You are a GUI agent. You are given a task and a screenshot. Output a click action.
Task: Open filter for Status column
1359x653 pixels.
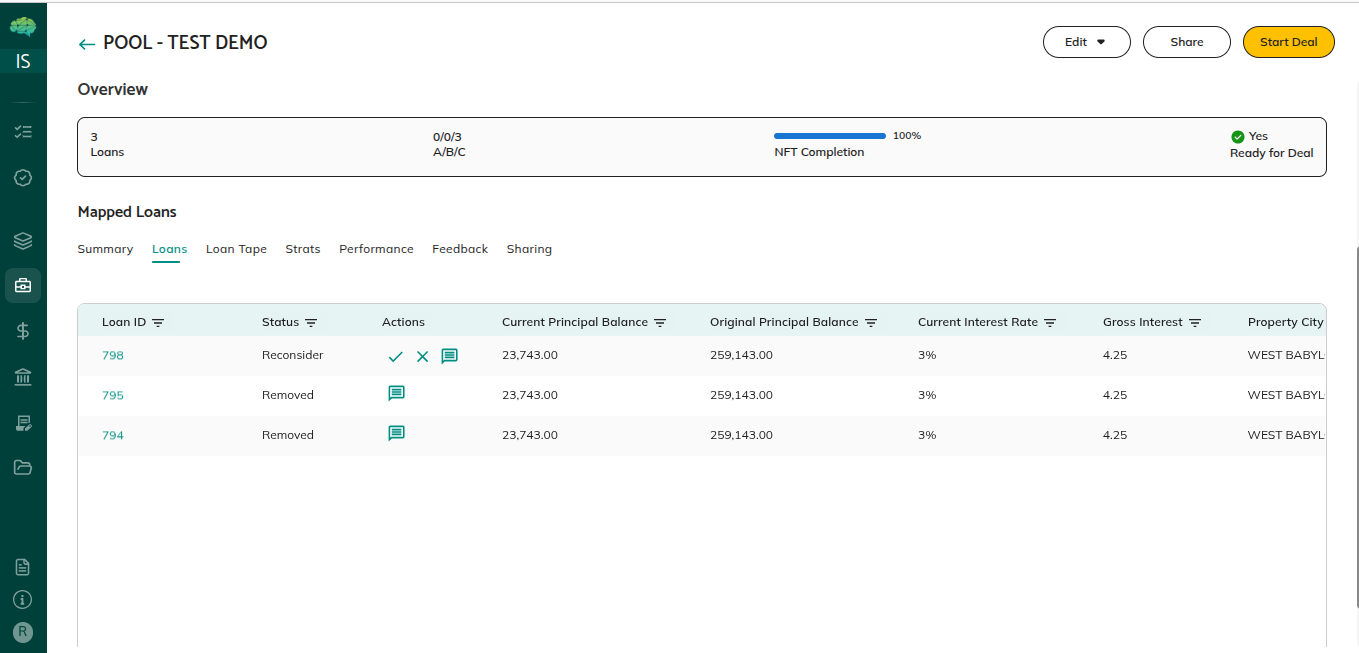311,323
